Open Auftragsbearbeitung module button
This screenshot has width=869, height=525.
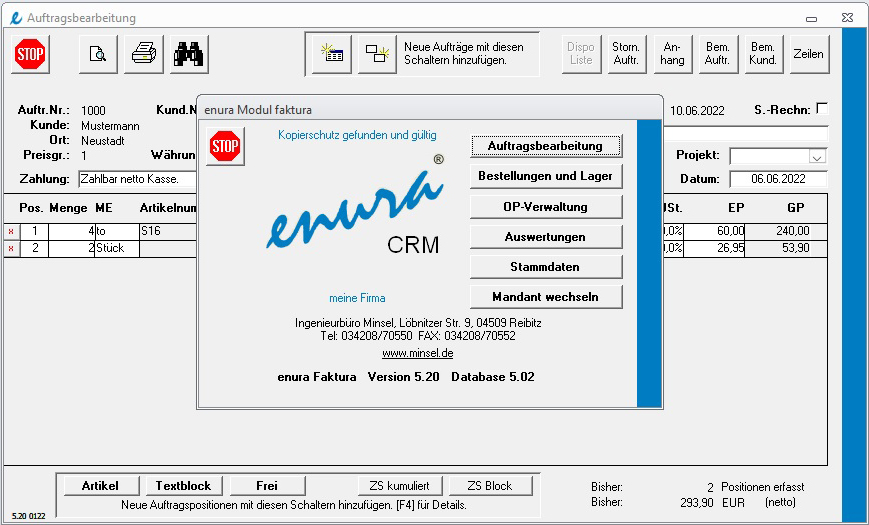point(546,146)
